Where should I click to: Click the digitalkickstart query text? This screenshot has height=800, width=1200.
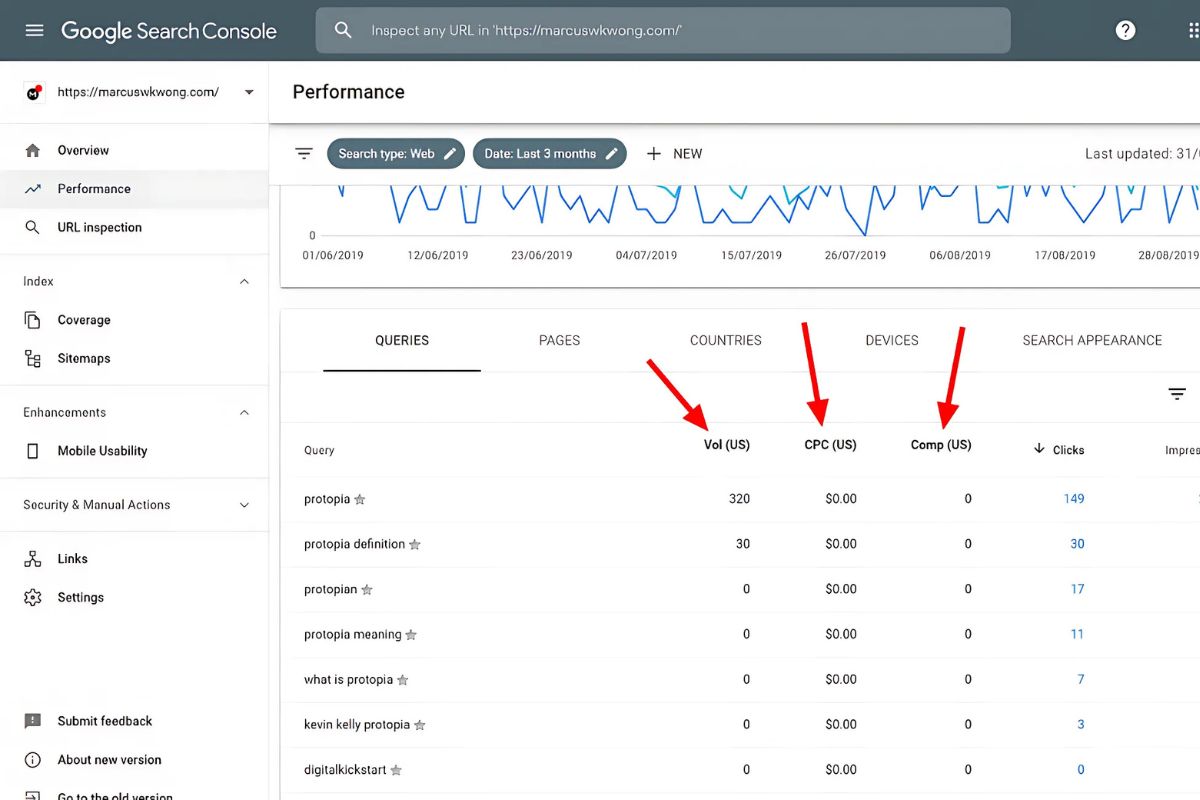tap(345, 770)
